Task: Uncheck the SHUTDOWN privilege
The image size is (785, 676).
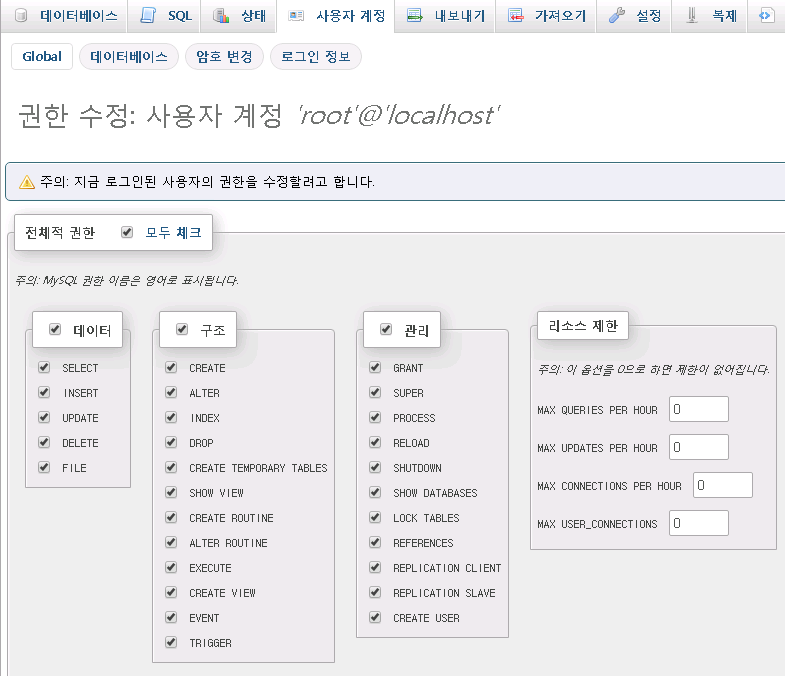Action: tap(375, 467)
